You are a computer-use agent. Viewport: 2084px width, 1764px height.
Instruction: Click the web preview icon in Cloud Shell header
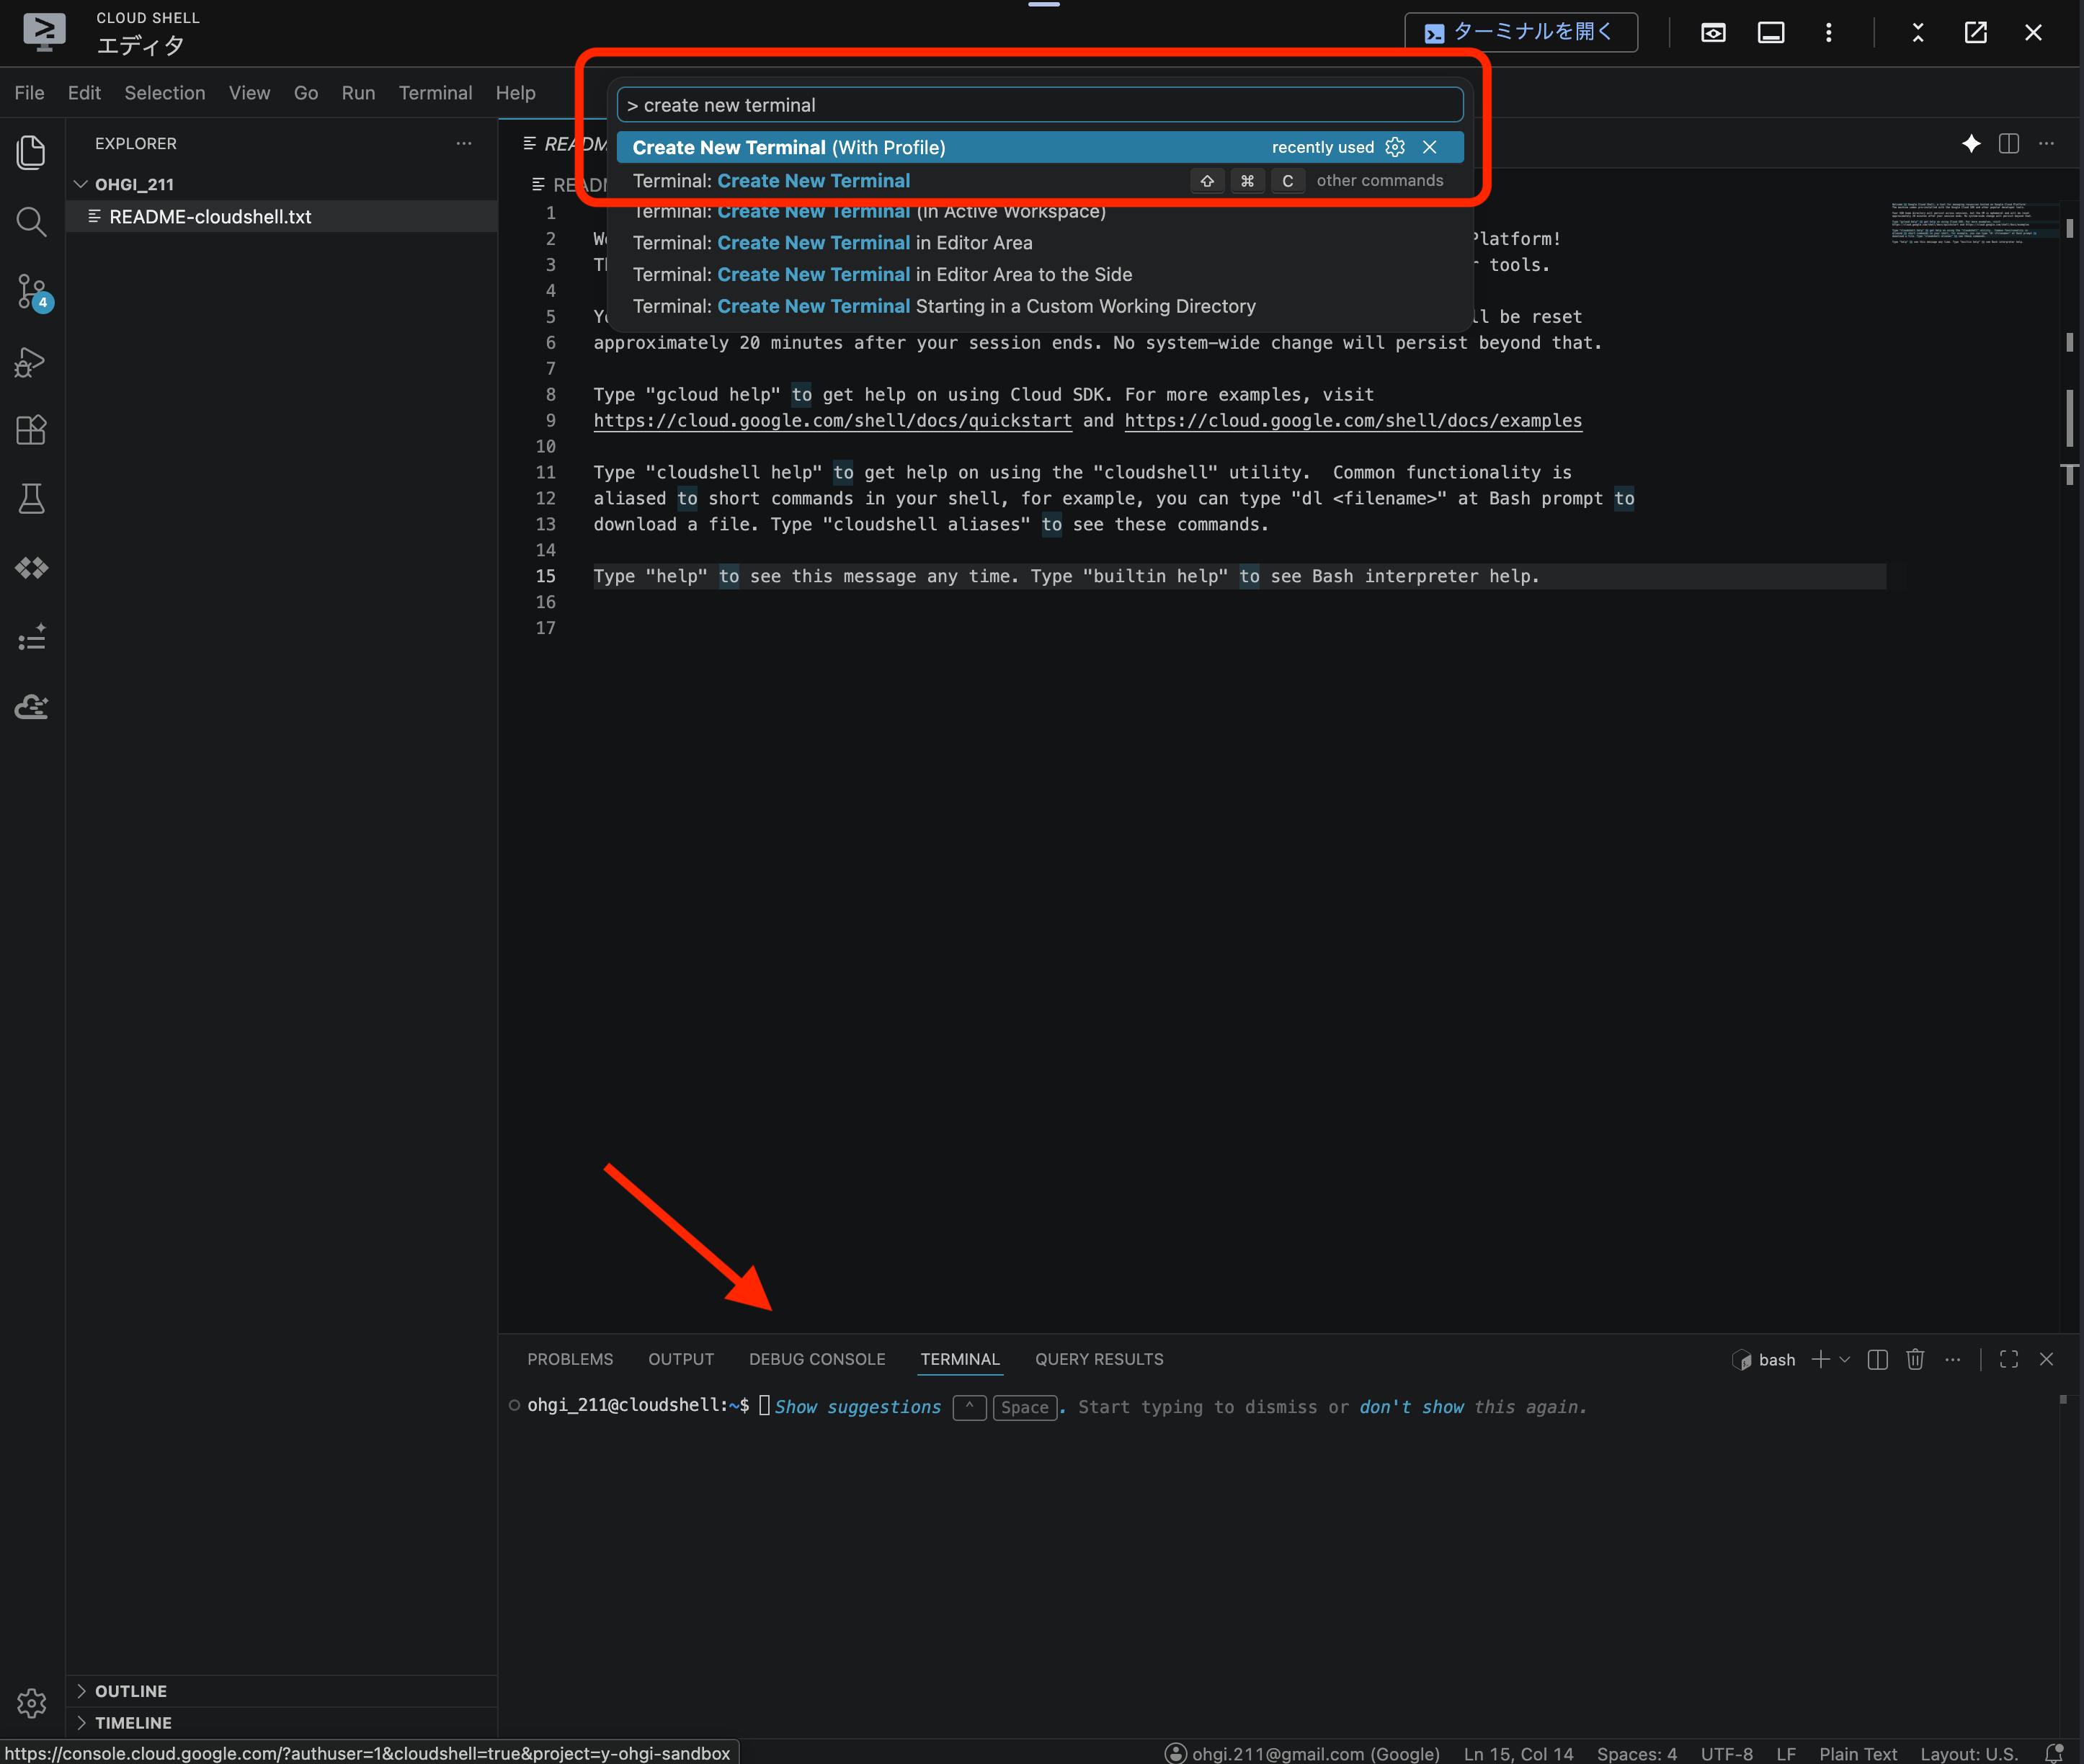[1713, 33]
